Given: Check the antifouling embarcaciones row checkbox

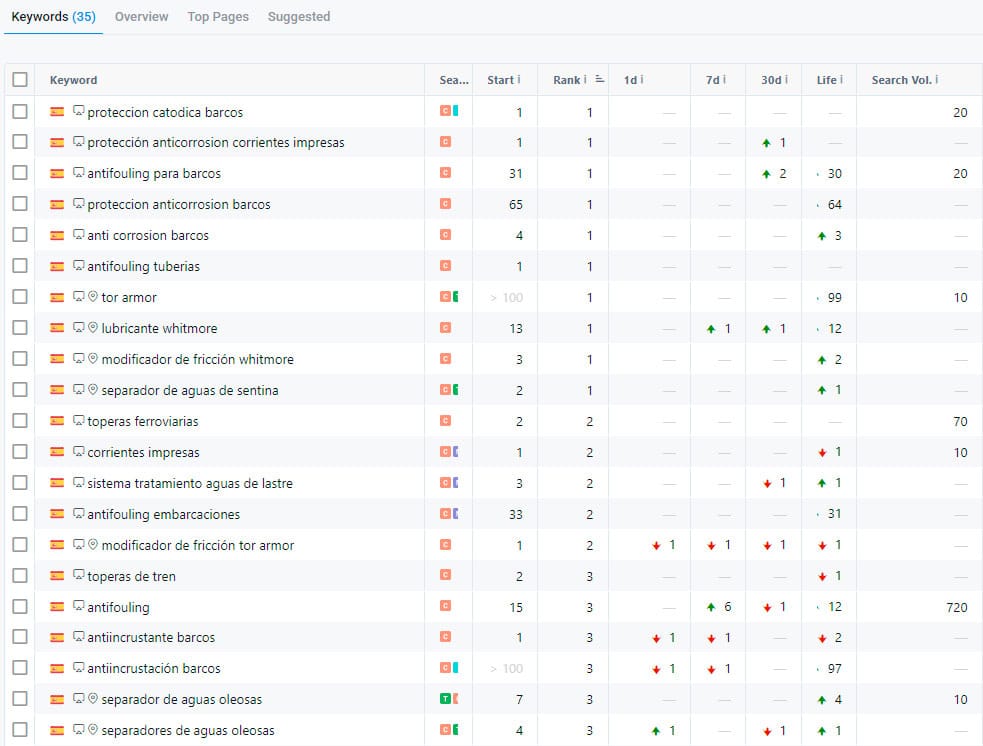Looking at the screenshot, I should tap(20, 513).
